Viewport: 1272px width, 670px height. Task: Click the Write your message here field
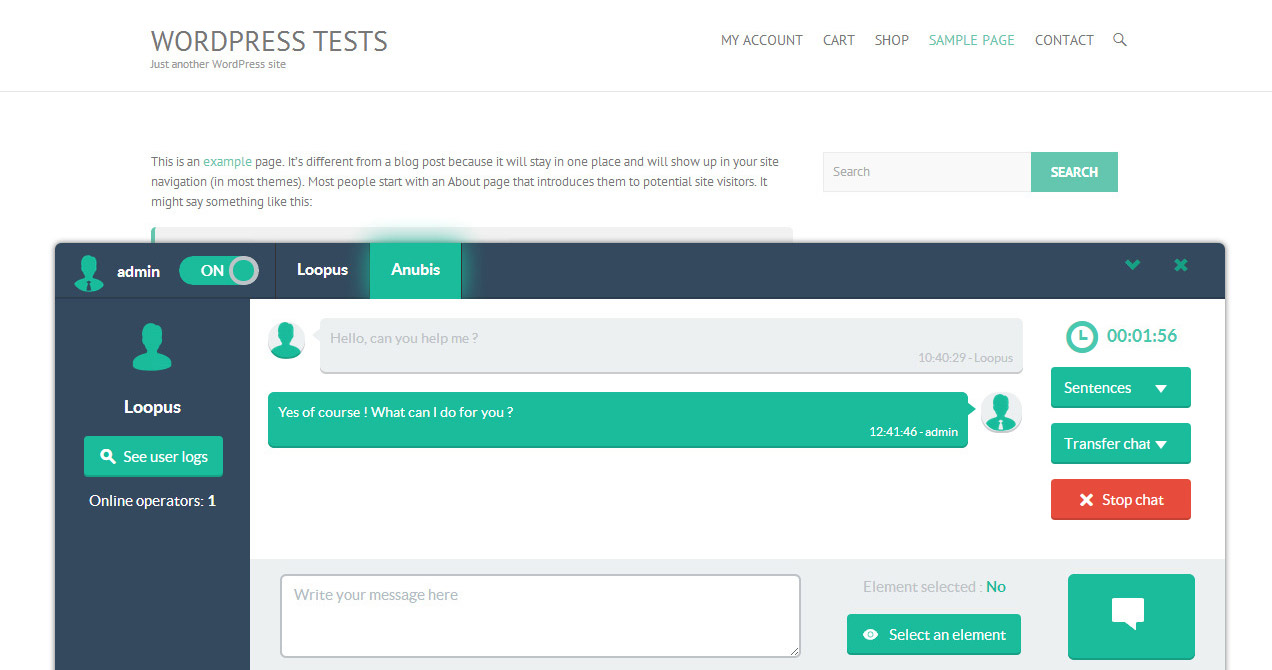(x=540, y=615)
